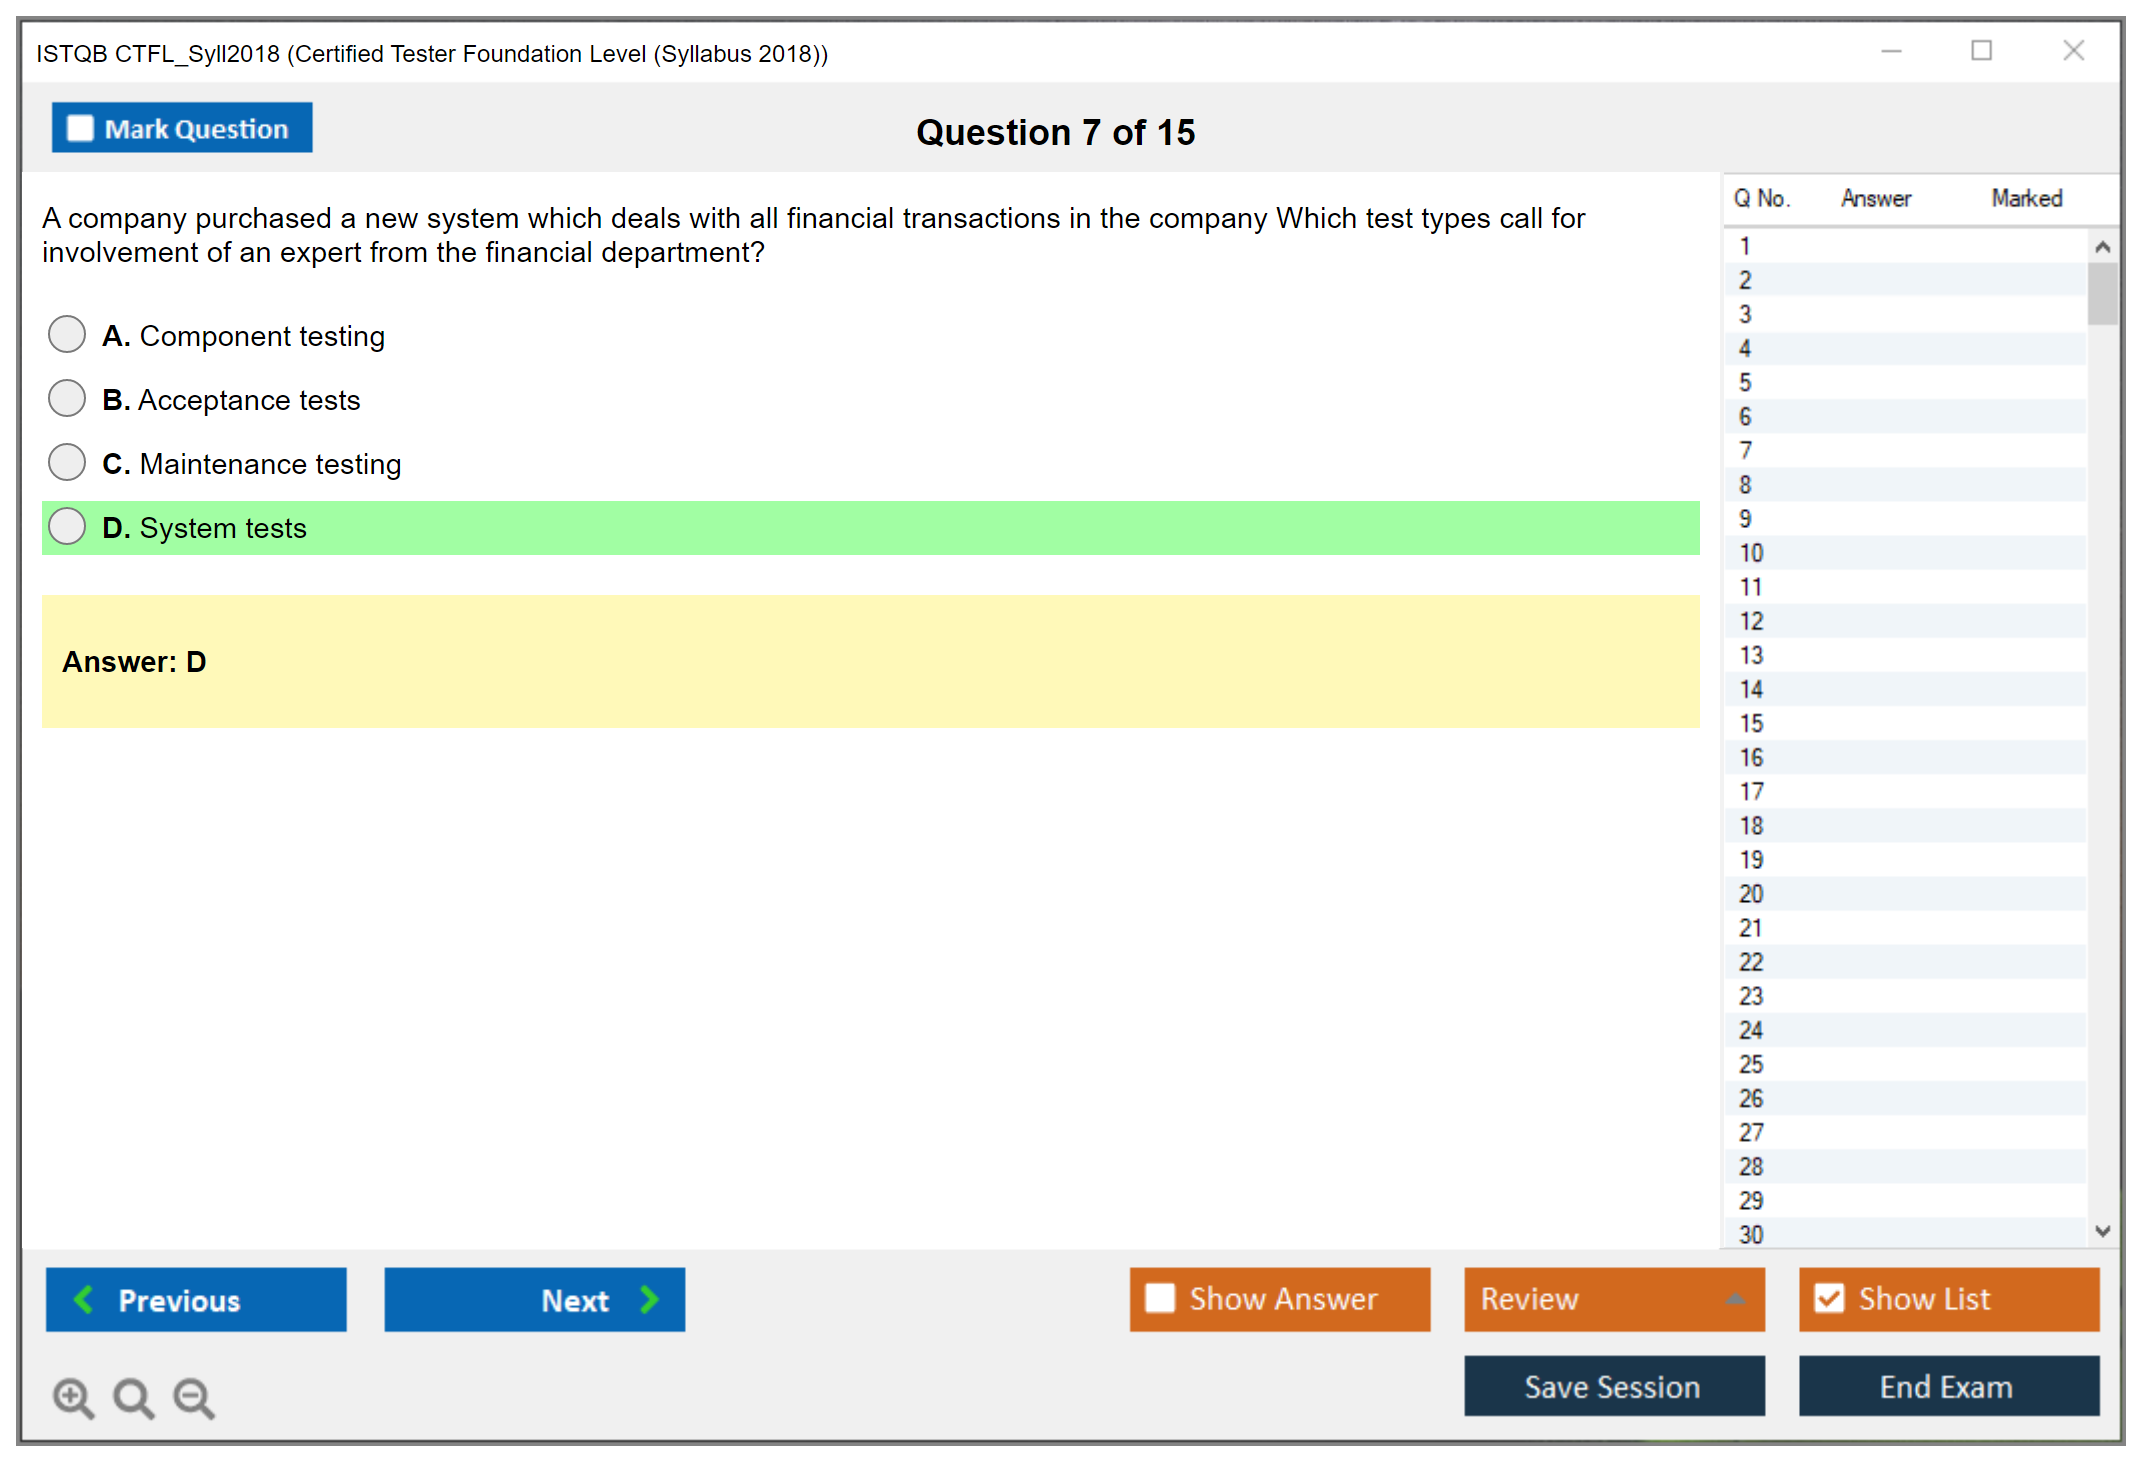
Task: Maximize the exam window
Action: pos(1981,50)
